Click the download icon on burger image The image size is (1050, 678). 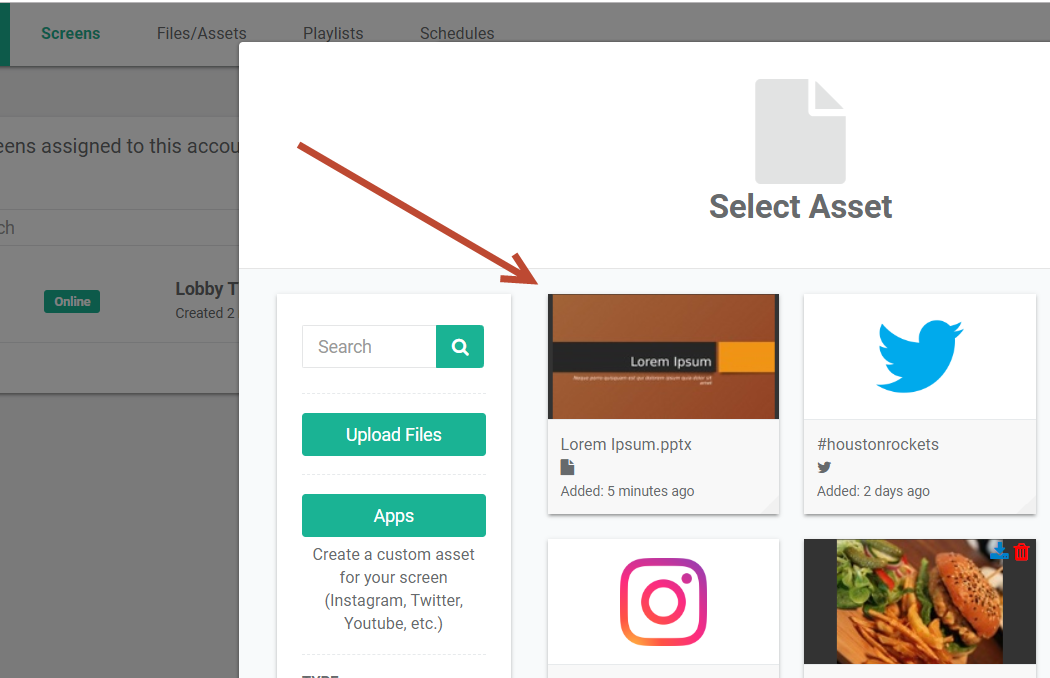tap(998, 551)
